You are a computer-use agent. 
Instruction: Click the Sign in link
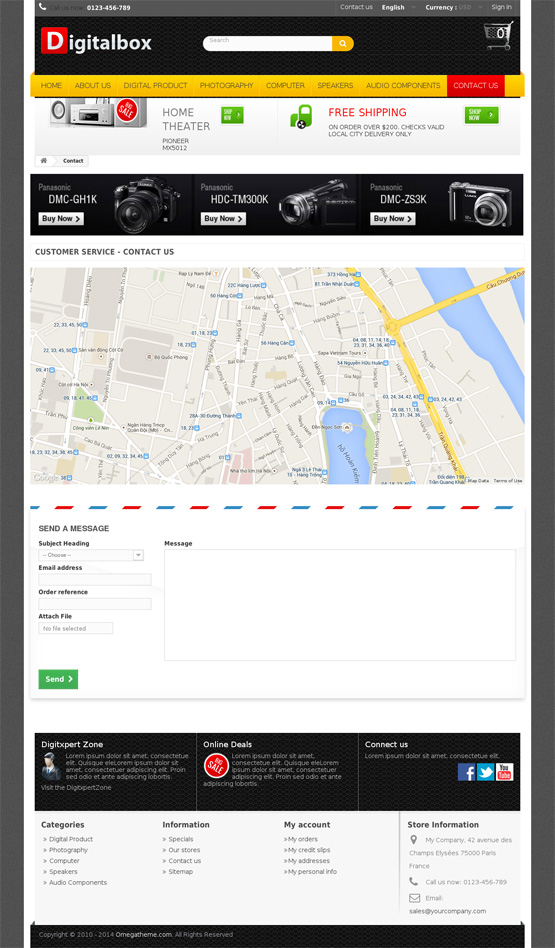point(501,7)
